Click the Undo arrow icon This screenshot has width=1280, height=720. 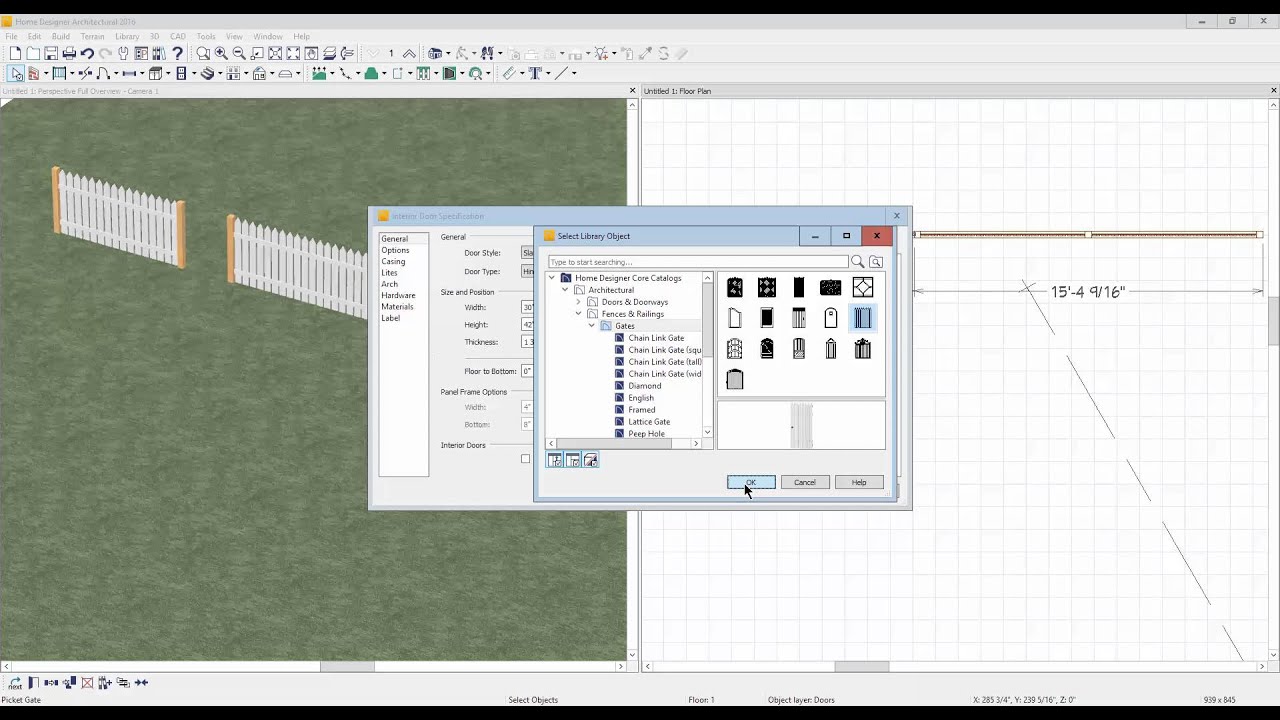click(x=87, y=53)
